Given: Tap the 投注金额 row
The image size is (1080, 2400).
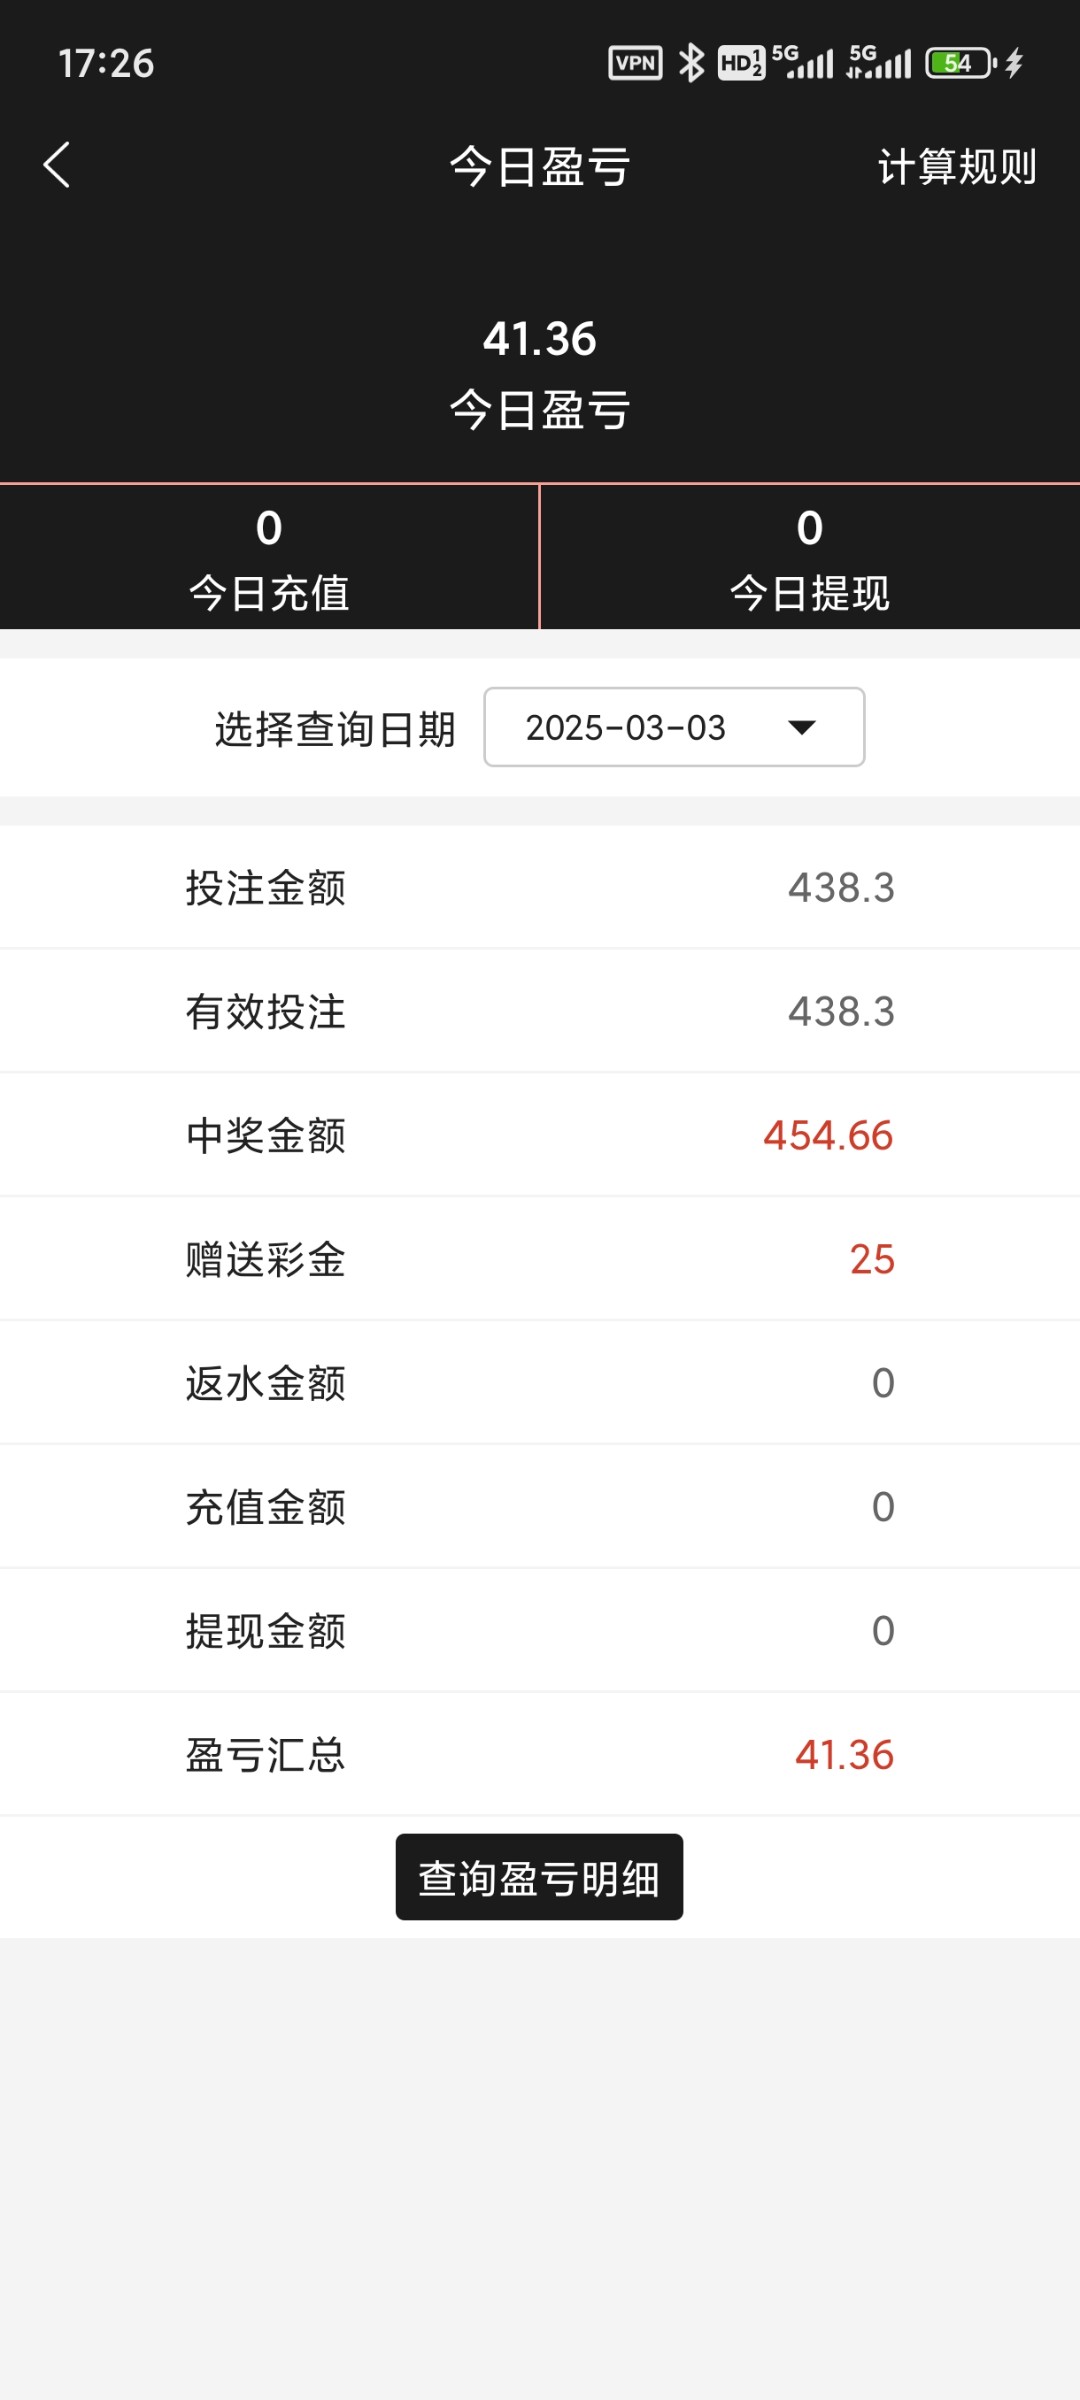Looking at the screenshot, I should pos(540,887).
